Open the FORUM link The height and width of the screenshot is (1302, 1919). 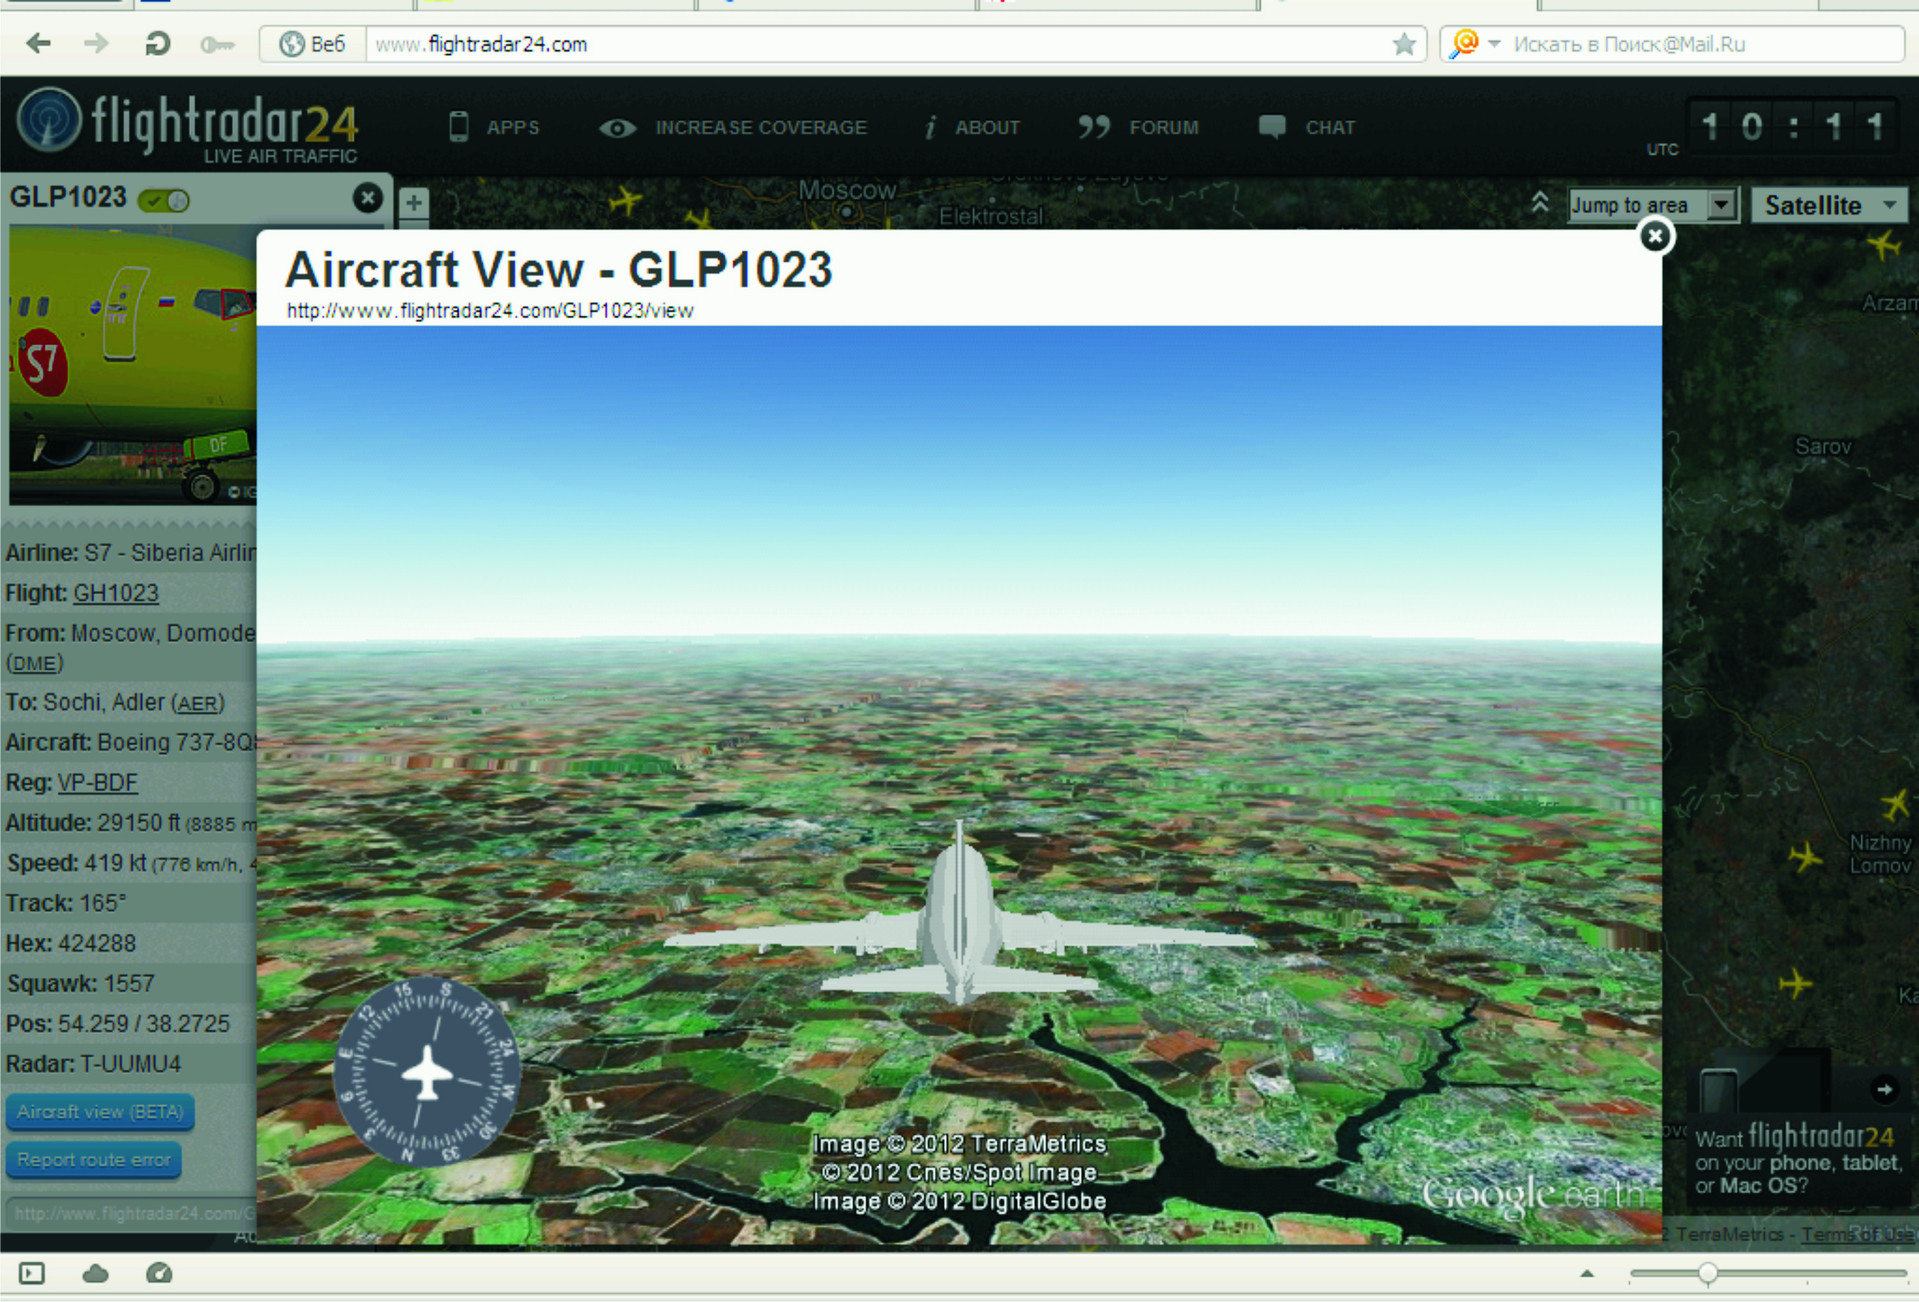pos(1138,128)
